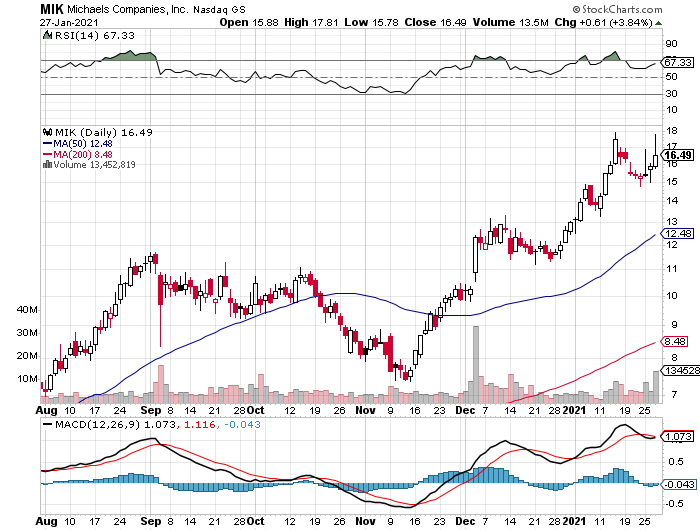
Task: Click the Michaels Companies, Inc. name
Action: point(128,9)
